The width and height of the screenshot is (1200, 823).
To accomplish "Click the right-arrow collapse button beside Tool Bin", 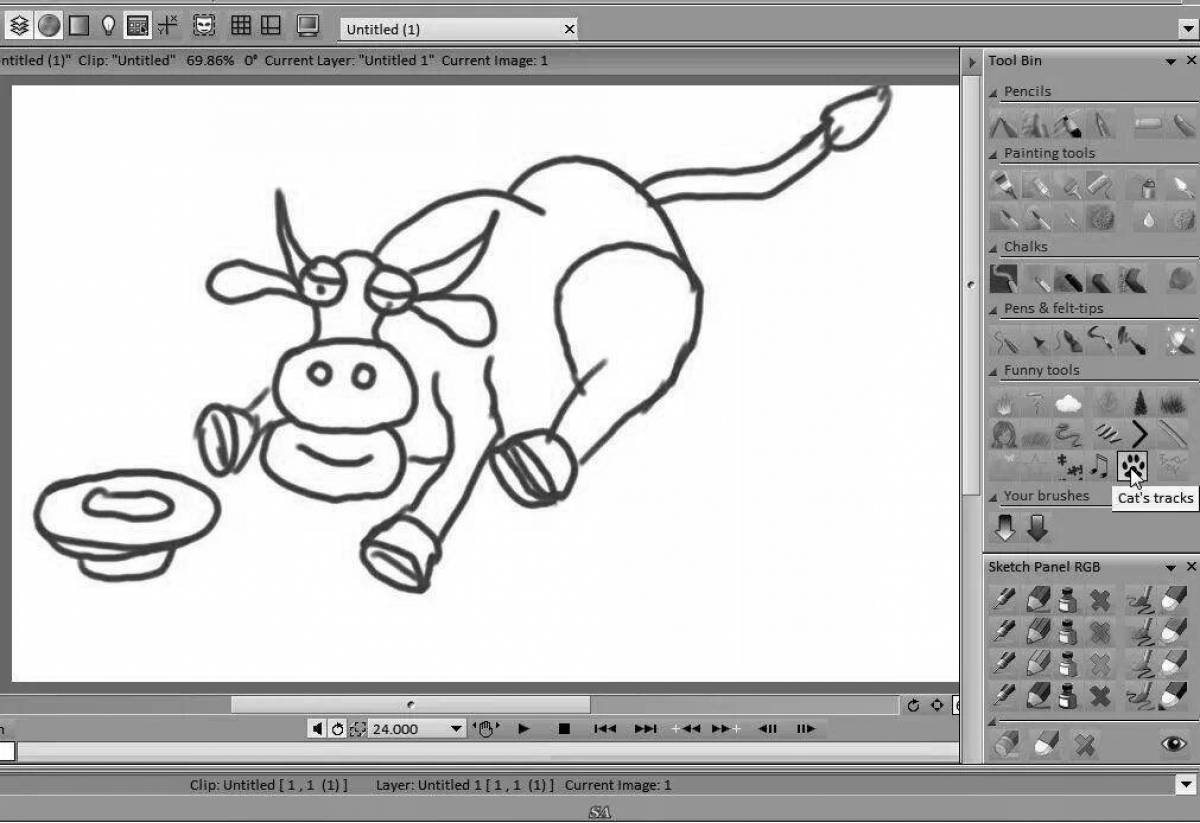I will [x=970, y=62].
